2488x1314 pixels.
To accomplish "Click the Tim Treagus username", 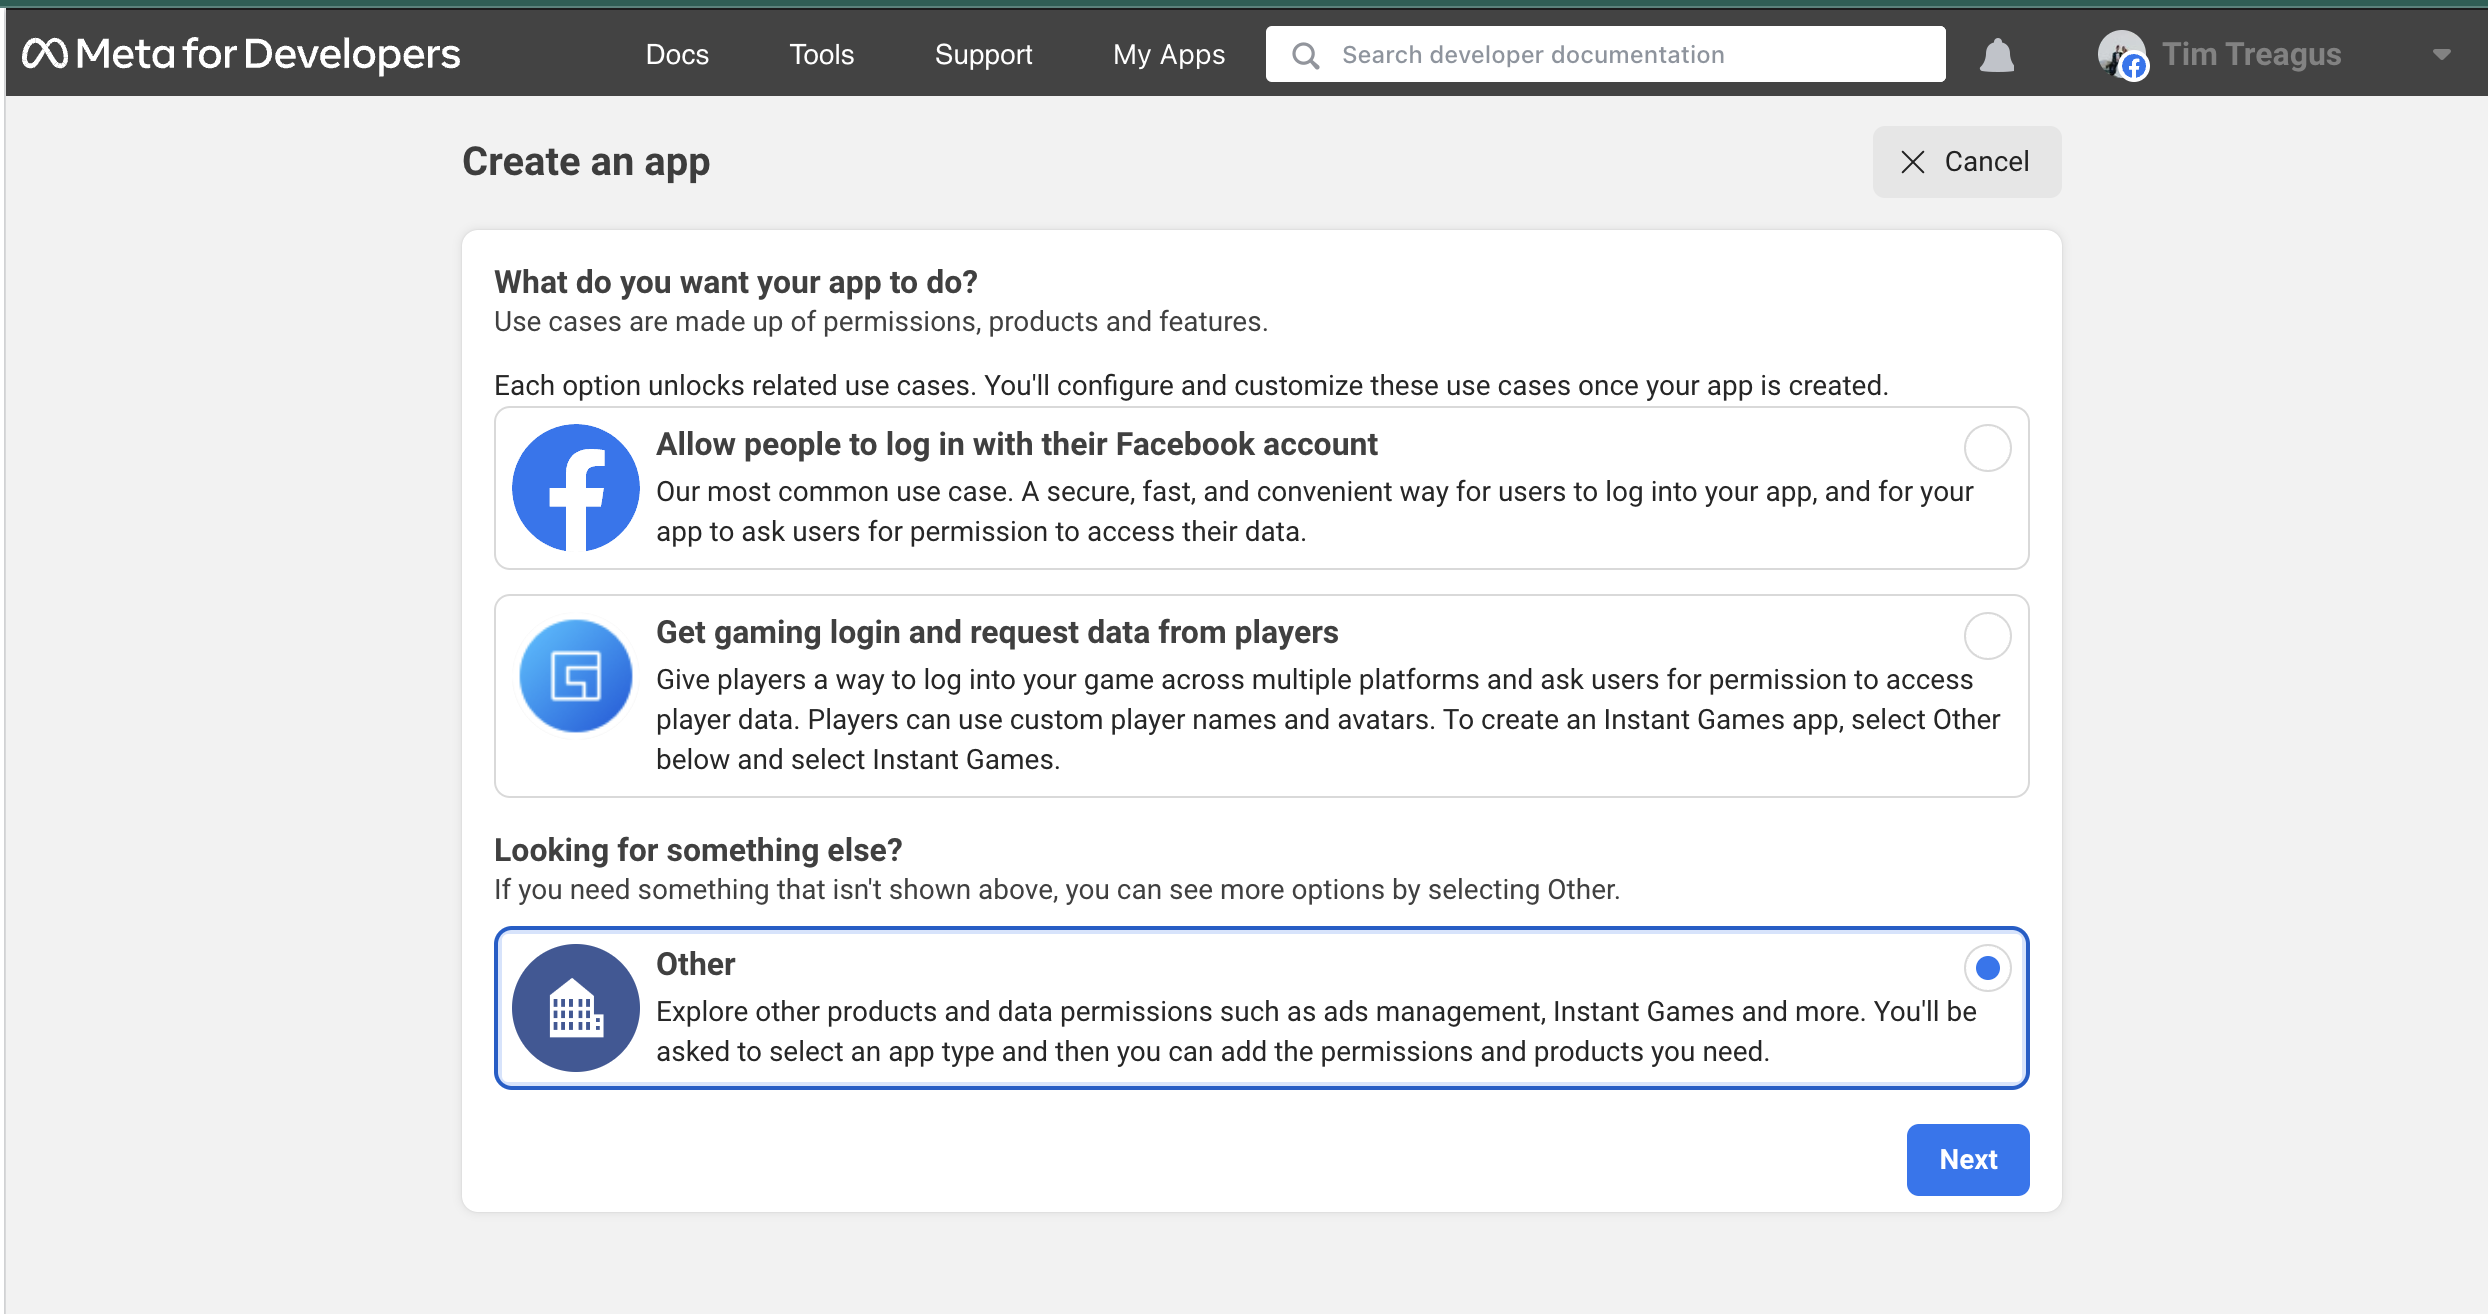I will [x=2251, y=55].
